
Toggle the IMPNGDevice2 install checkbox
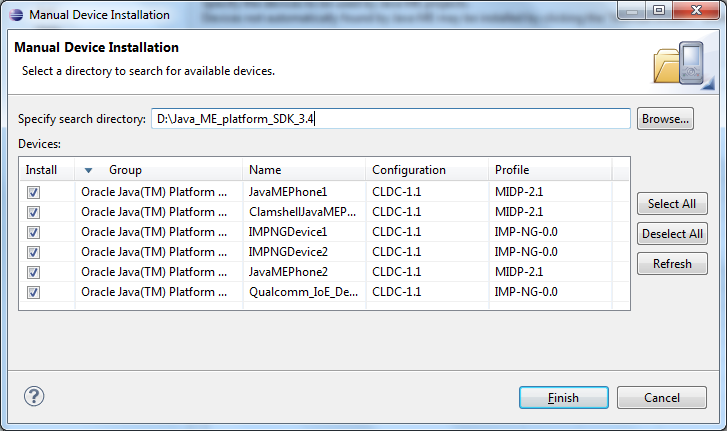coord(34,252)
